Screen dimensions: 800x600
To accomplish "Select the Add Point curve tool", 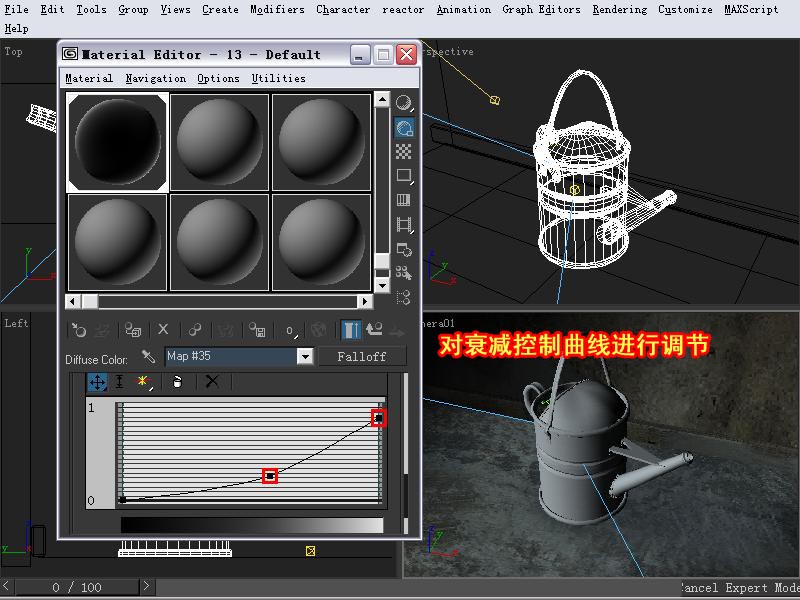I will 144,381.
